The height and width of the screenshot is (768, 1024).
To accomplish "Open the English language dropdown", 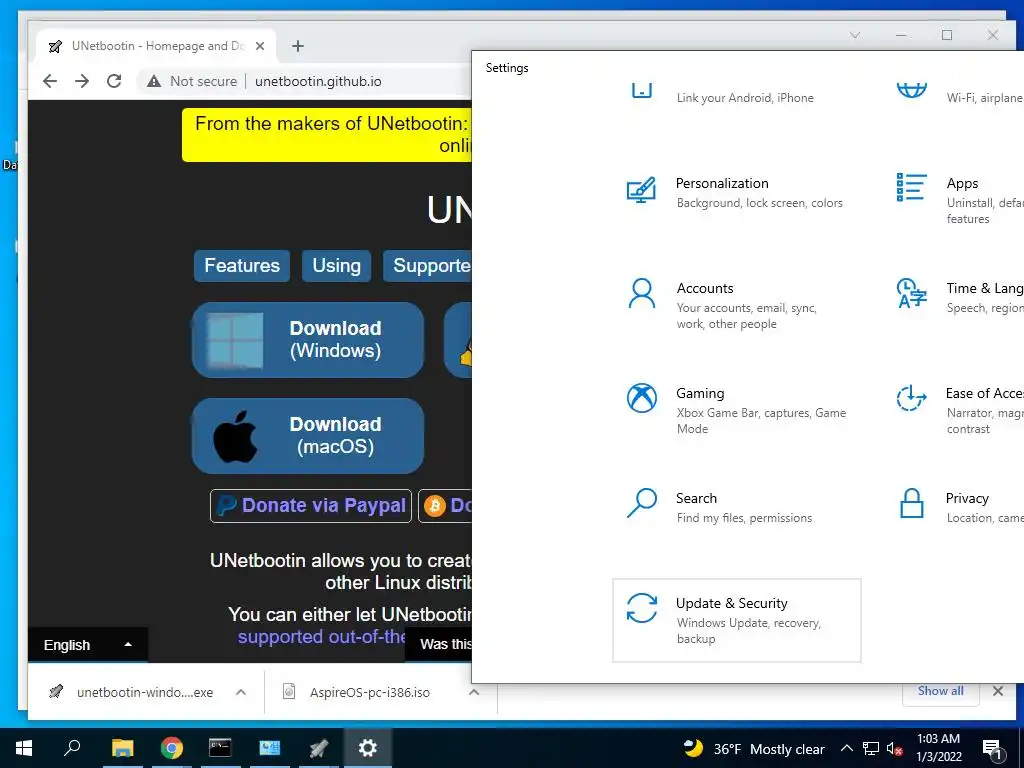I will (x=88, y=645).
